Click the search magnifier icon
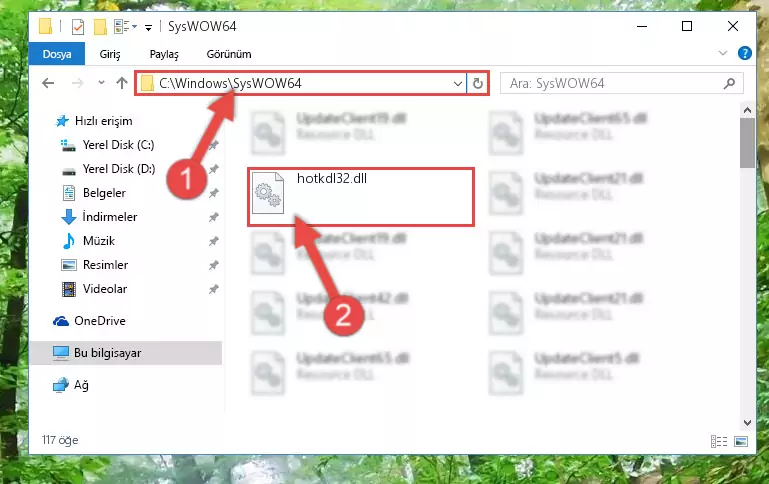 (729, 83)
